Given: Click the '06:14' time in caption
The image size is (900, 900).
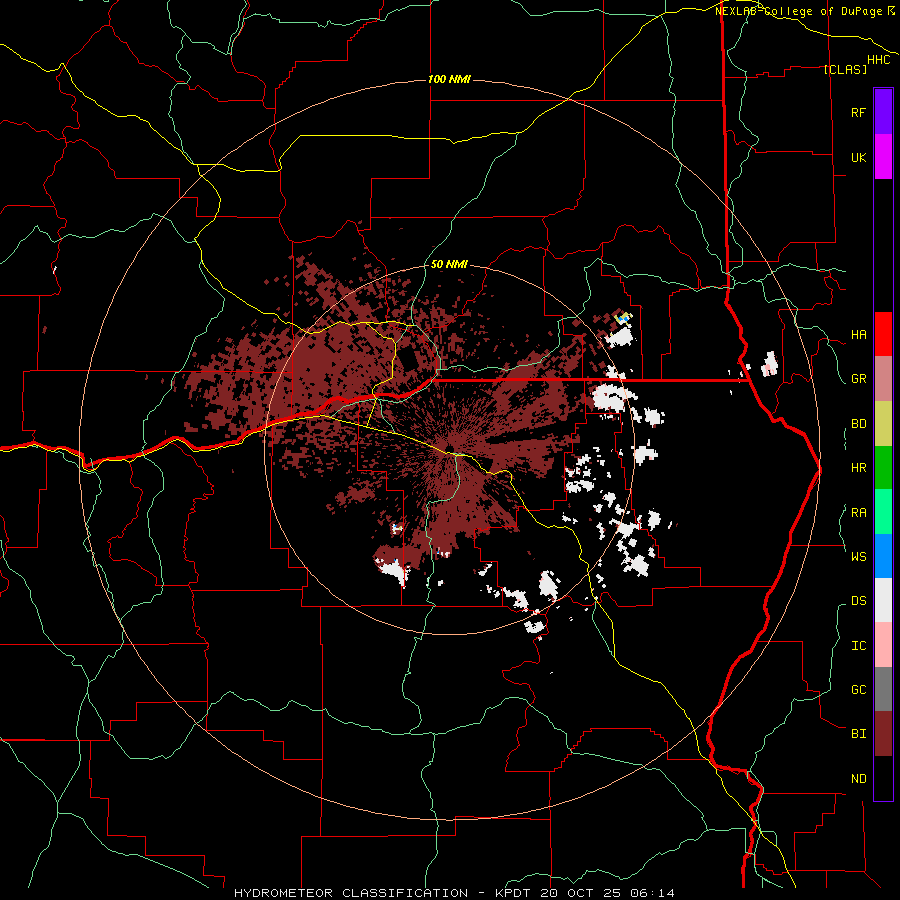Looking at the screenshot, I should 653,893.
